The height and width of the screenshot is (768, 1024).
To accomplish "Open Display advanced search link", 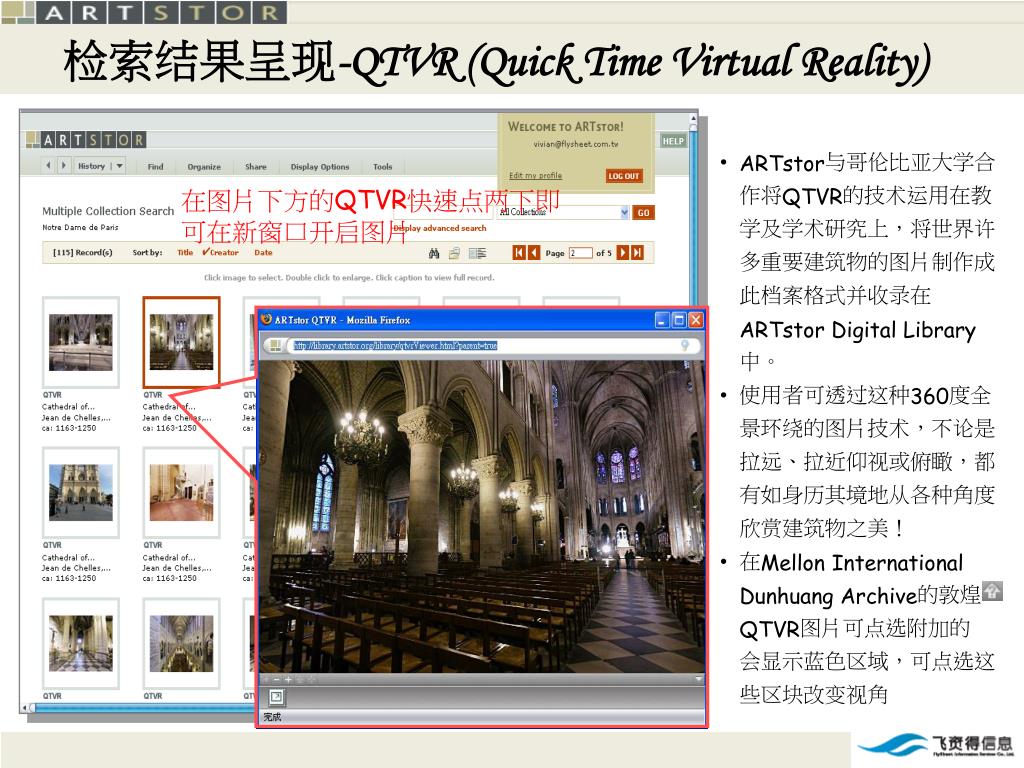I will (440, 228).
